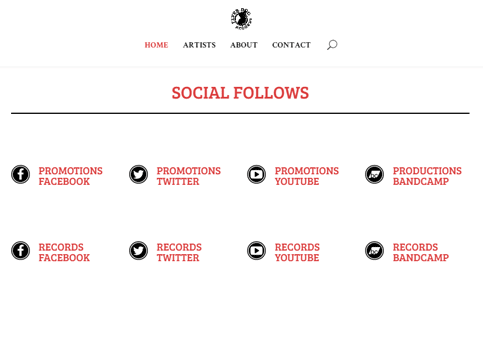Follow the Productions Bandcamp text link

click(x=427, y=176)
